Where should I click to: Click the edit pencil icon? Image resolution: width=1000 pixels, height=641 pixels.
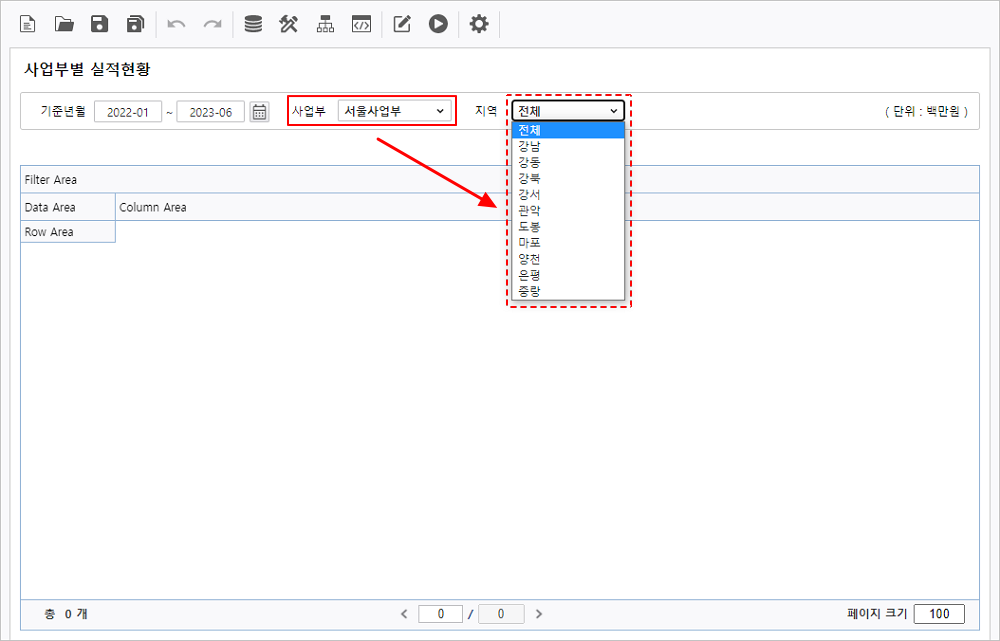[x=402, y=24]
